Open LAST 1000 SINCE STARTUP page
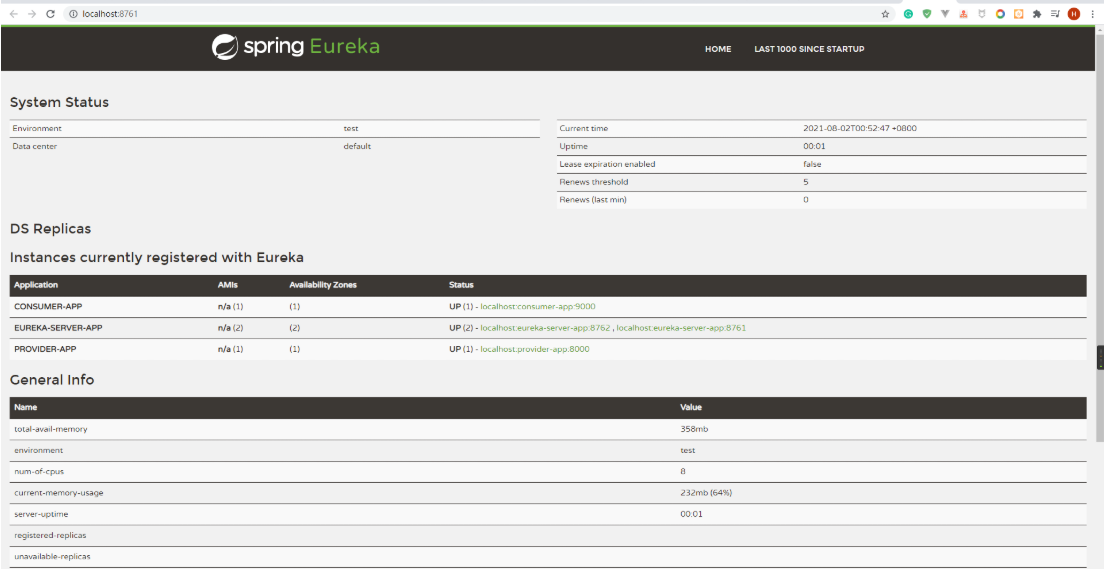1104x570 pixels. [809, 49]
